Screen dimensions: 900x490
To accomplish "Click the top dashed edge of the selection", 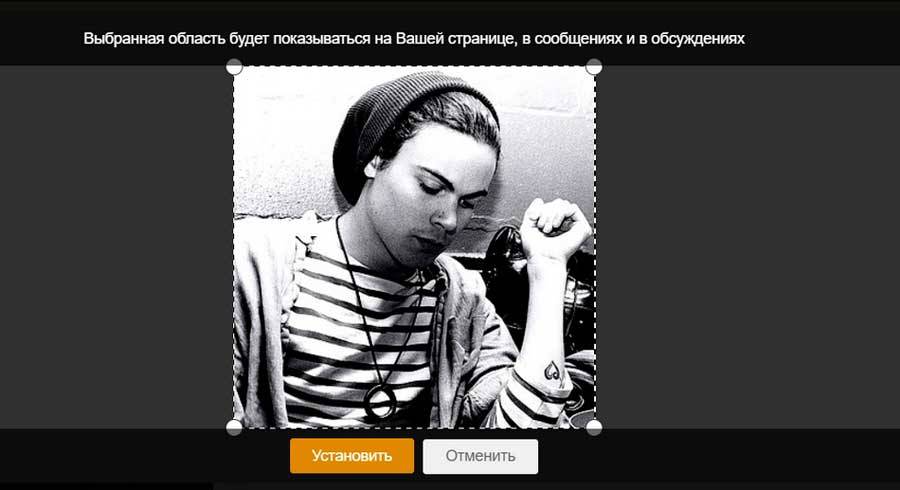I will (x=414, y=67).
